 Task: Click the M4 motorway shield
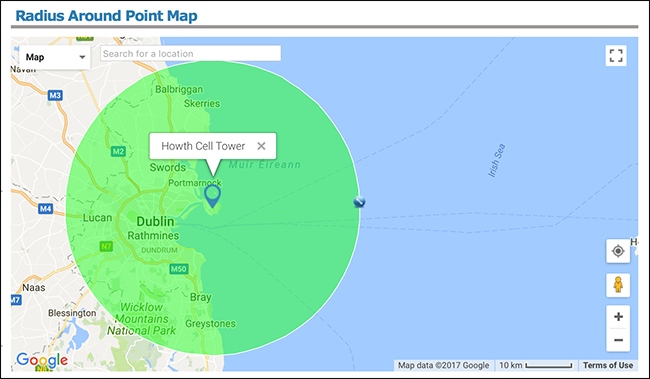pyautogui.click(x=46, y=209)
